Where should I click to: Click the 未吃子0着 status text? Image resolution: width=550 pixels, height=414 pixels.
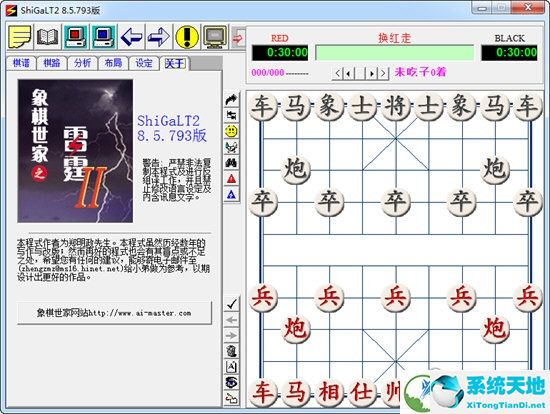pos(420,72)
